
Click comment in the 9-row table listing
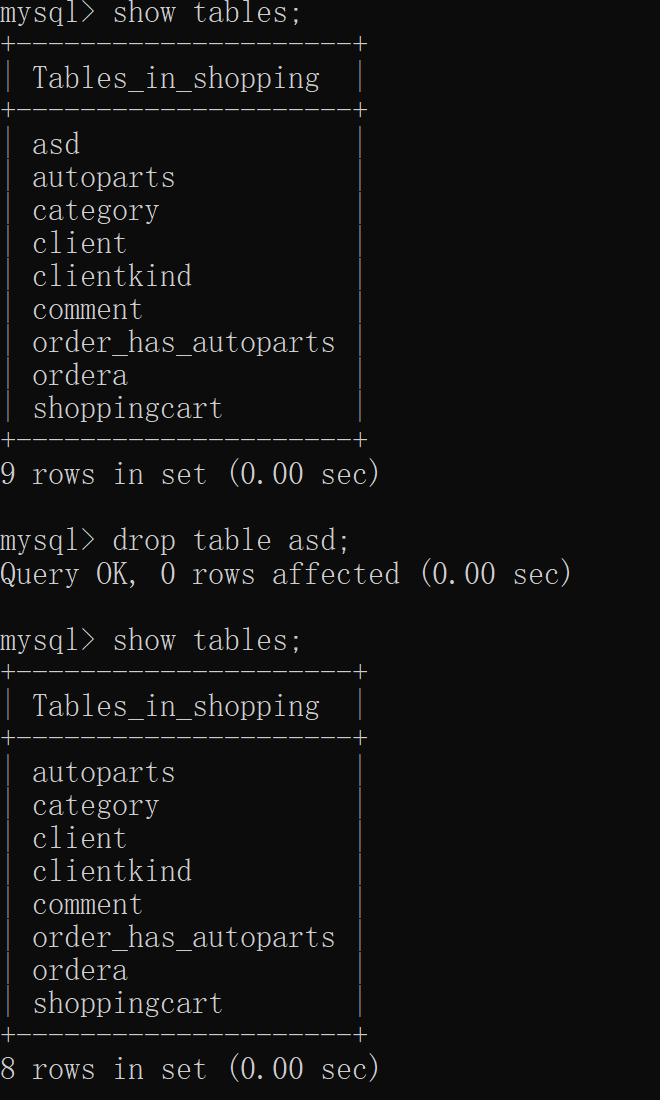[x=88, y=310]
